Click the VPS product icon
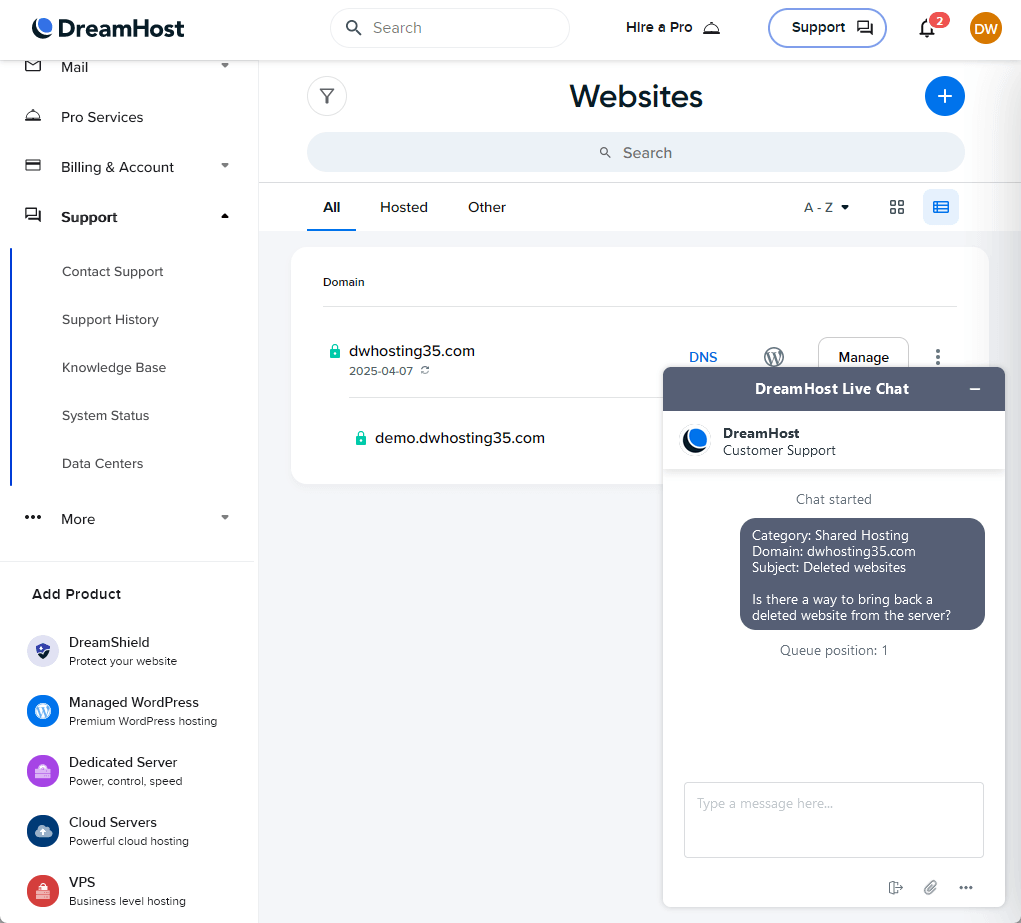Image resolution: width=1021 pixels, height=923 pixels. click(x=43, y=890)
